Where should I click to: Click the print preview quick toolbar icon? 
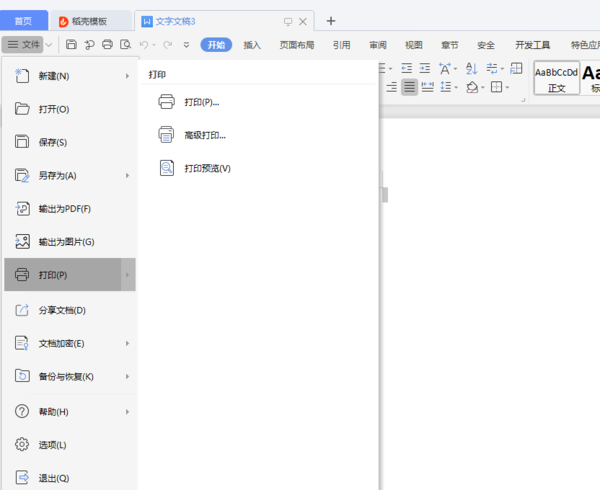pyautogui.click(x=126, y=45)
